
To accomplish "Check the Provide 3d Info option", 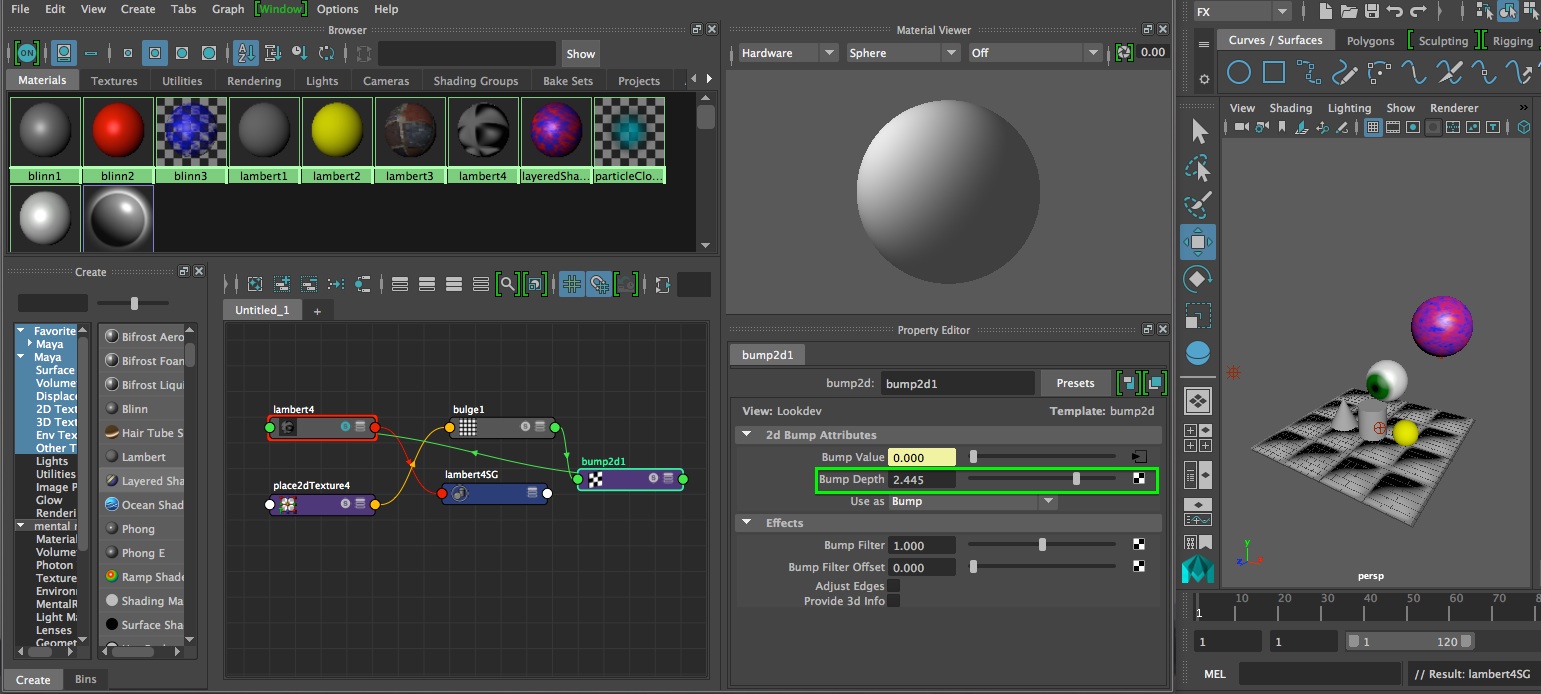I will 893,601.
